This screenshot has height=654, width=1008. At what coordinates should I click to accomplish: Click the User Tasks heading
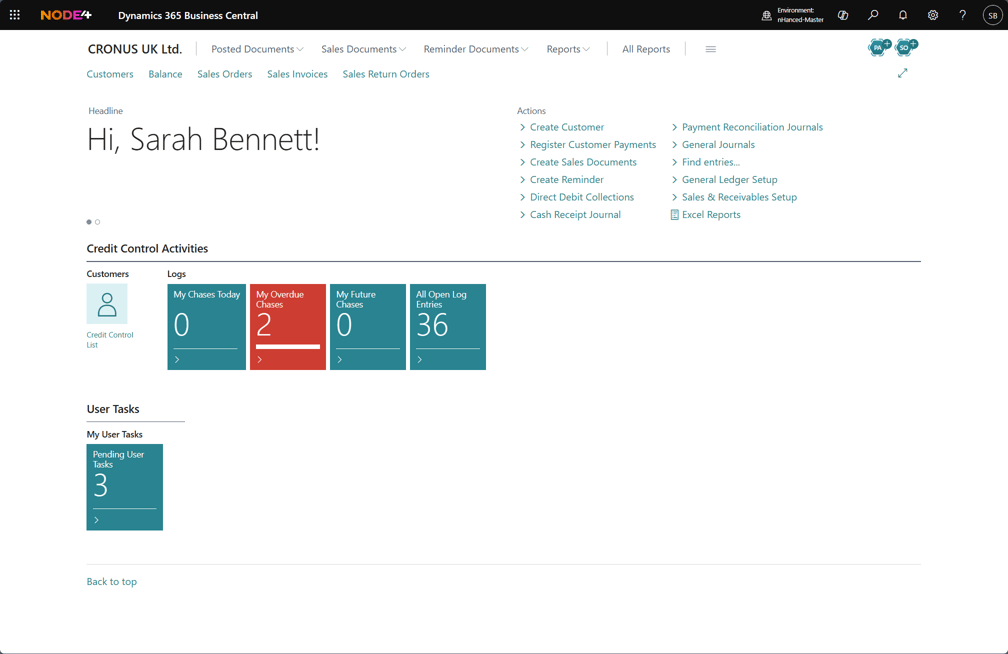pos(113,409)
